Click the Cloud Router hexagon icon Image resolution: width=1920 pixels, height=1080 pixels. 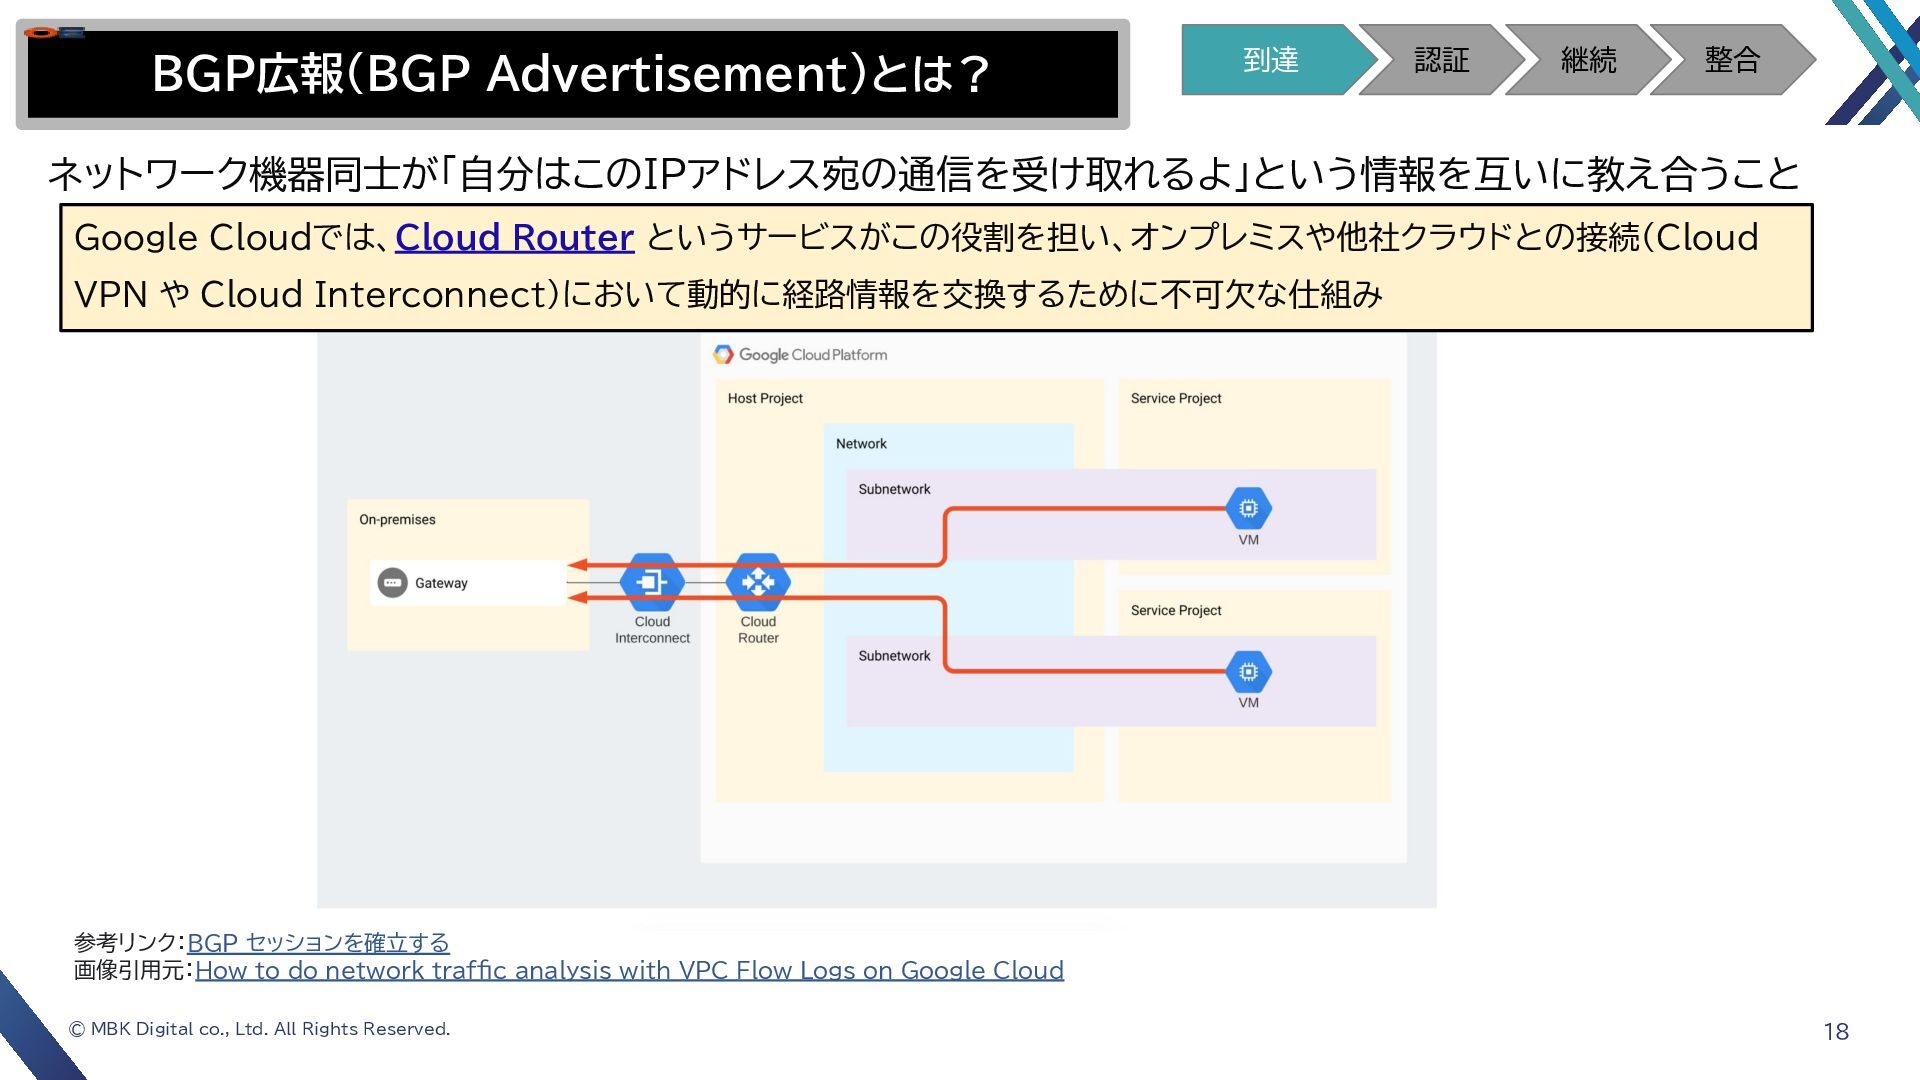tap(758, 581)
